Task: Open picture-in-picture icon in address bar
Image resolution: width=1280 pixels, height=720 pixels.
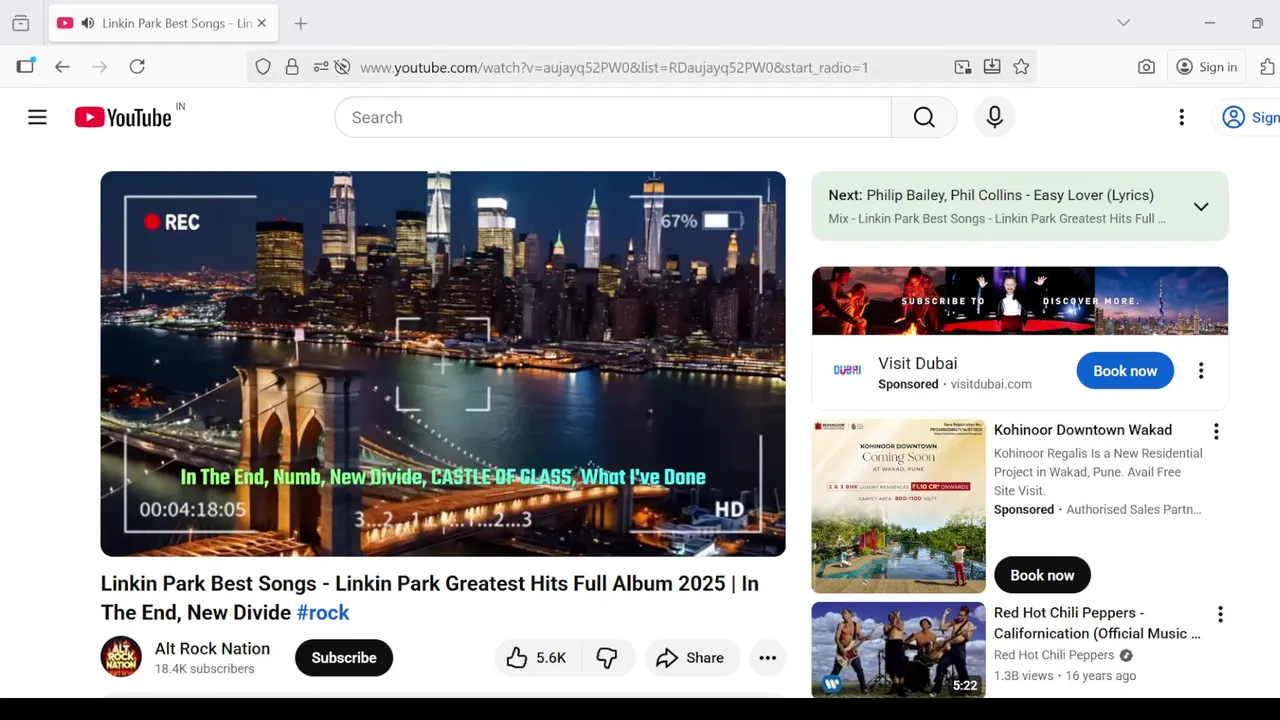Action: (962, 67)
